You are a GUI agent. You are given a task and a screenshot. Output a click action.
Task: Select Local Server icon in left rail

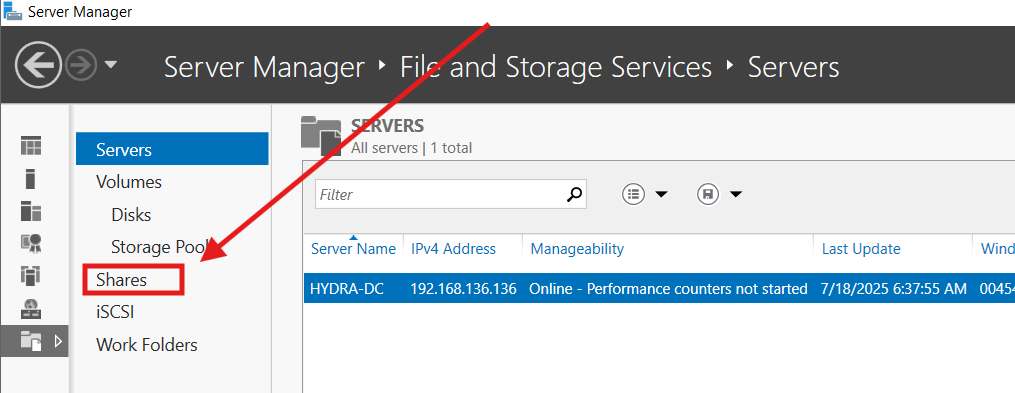point(30,178)
